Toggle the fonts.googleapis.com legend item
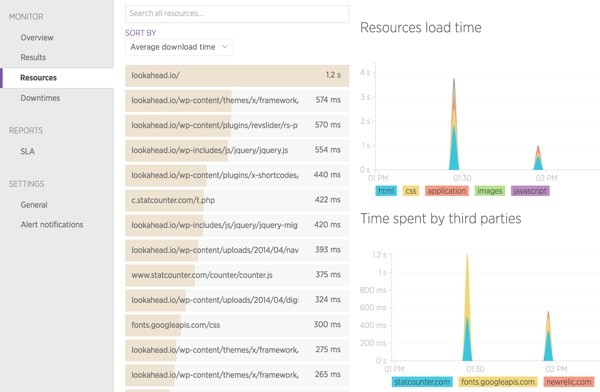 coord(498,382)
